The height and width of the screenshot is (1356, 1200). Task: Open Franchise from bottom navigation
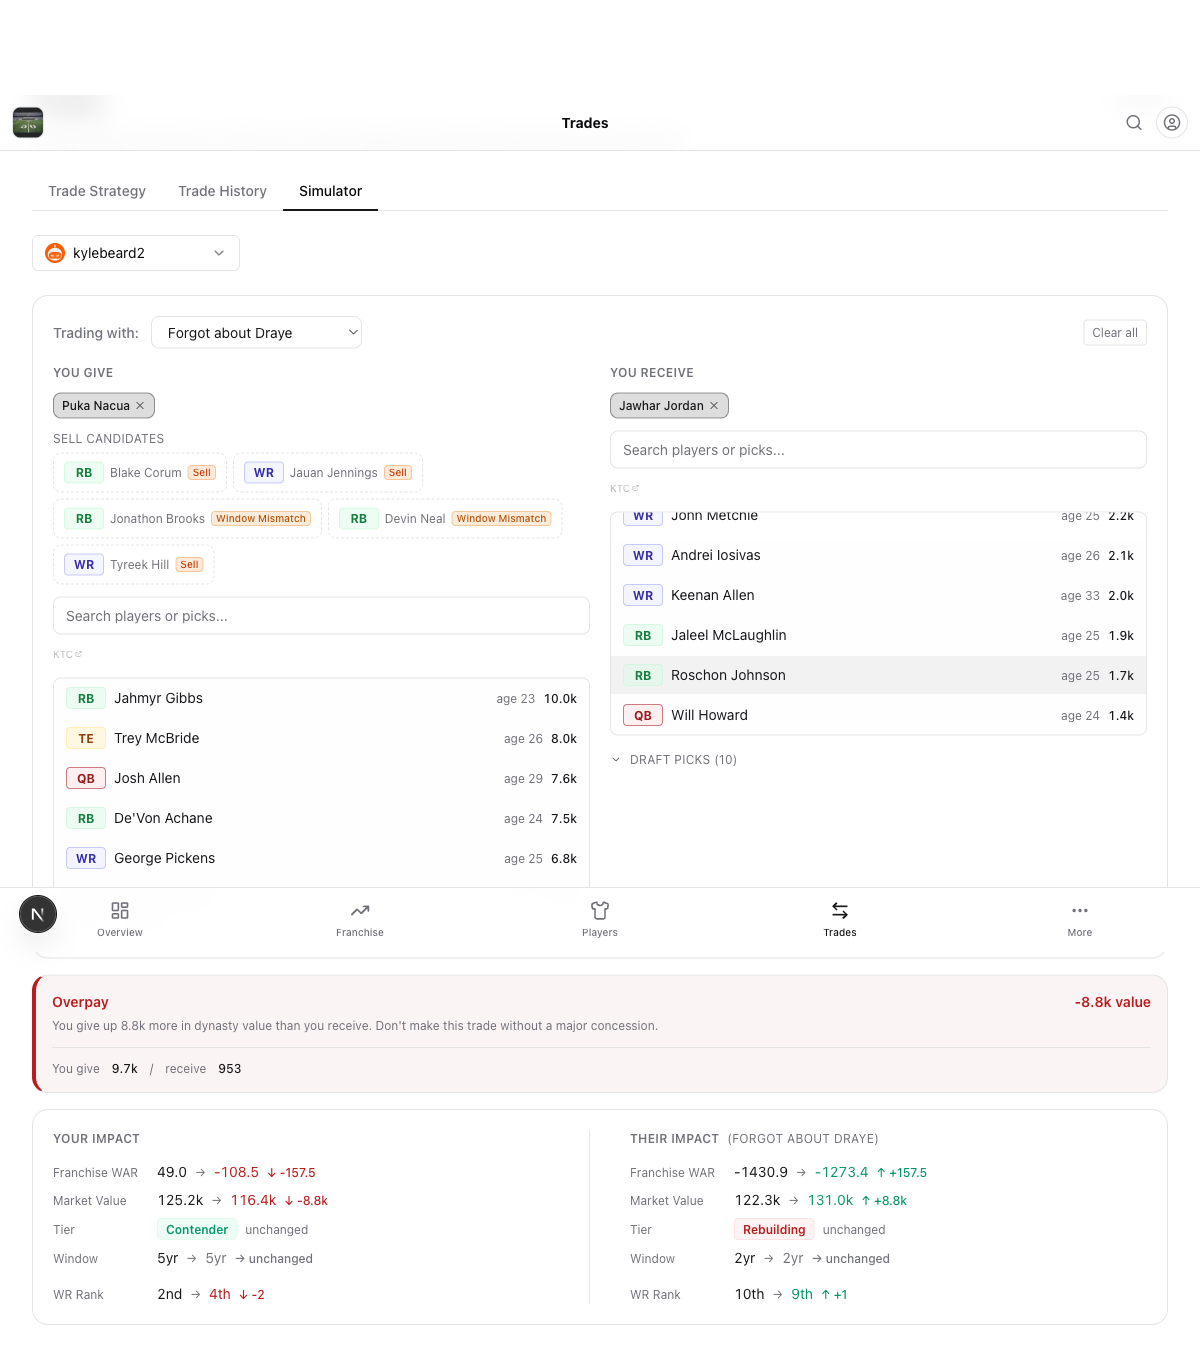(x=360, y=919)
